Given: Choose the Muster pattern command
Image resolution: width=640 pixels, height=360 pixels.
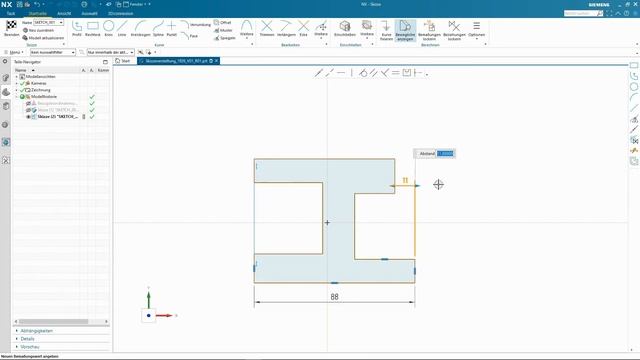Looking at the screenshot, I should [223, 30].
